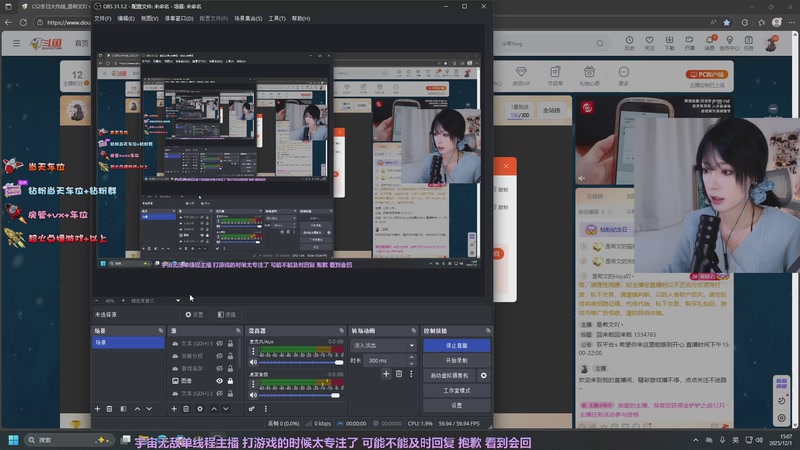Click Douyu search box in browser
This screenshot has width=800, height=450.
click(551, 44)
